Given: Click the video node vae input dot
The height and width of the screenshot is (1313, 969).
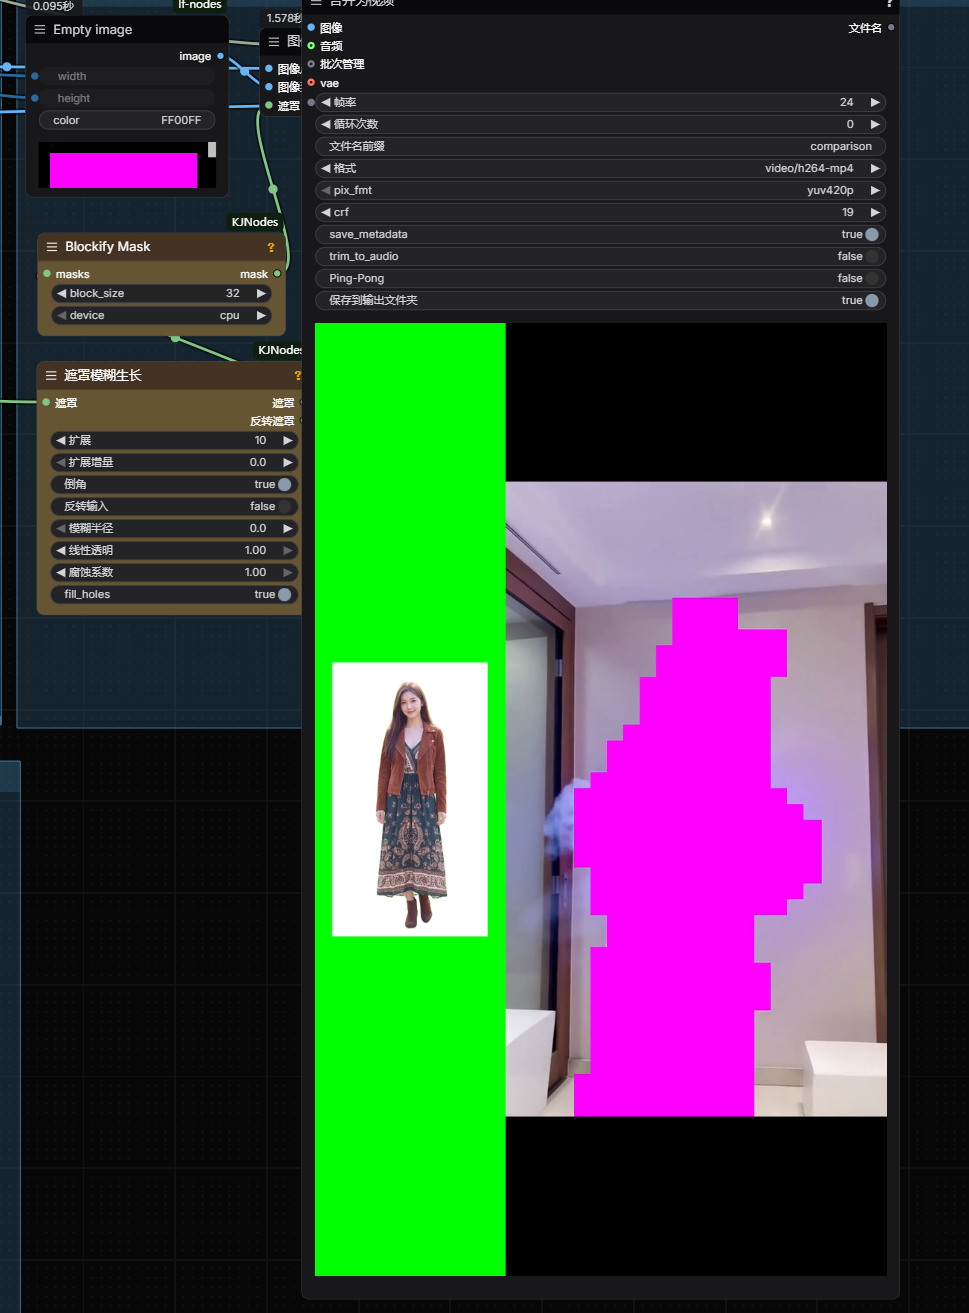Looking at the screenshot, I should [311, 83].
